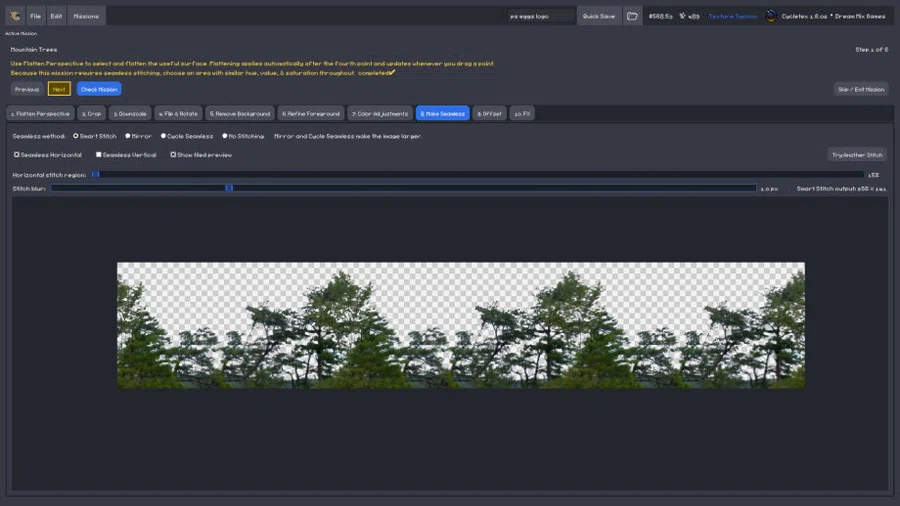
Task: Switch to the Flatten Perspective tab
Action: pos(40,114)
